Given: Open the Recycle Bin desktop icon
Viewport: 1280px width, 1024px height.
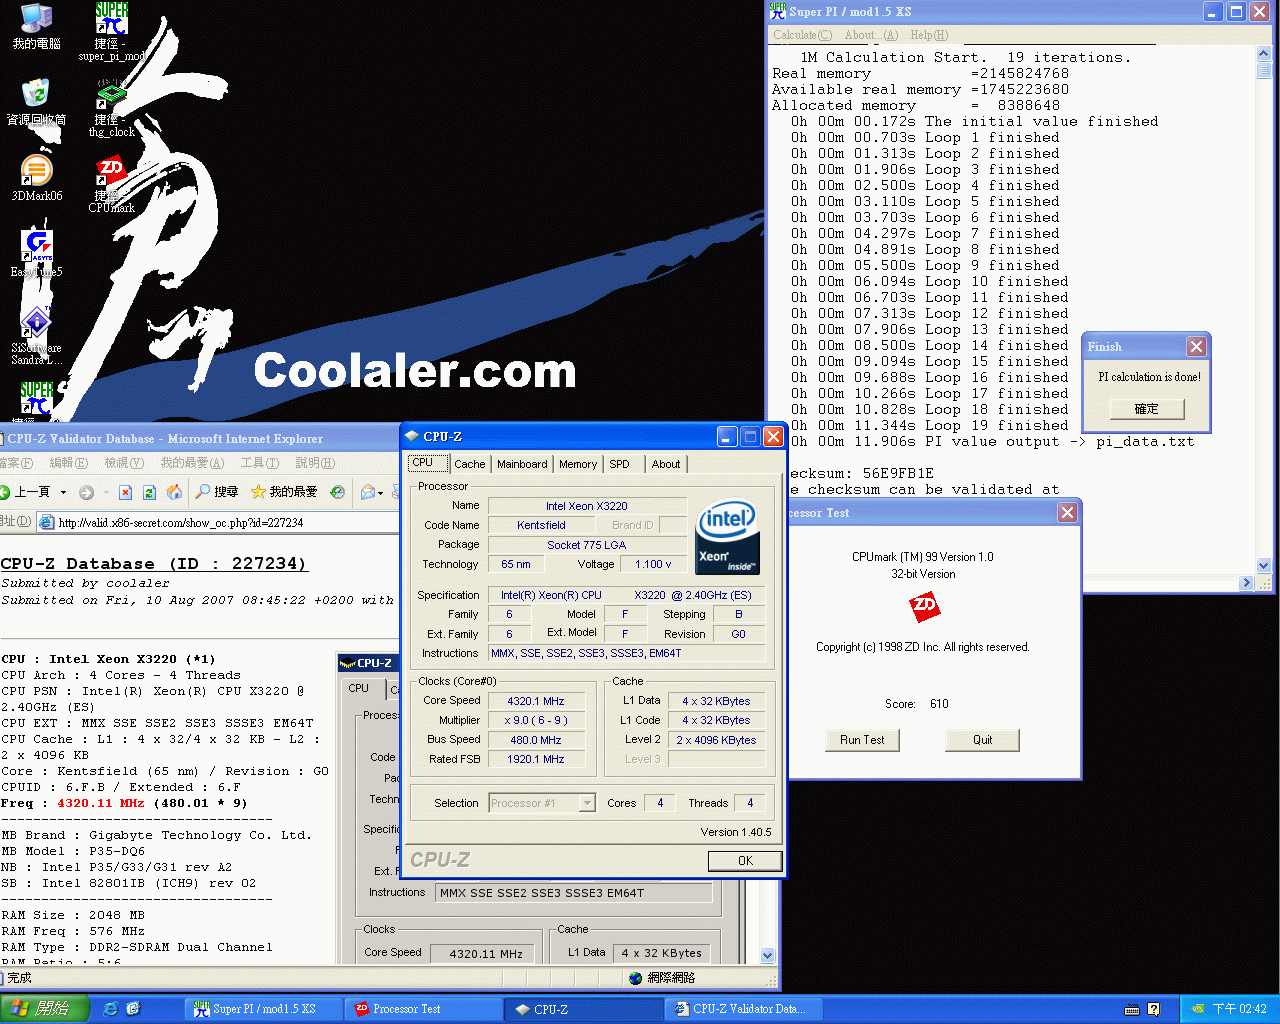Looking at the screenshot, I should coord(36,102).
